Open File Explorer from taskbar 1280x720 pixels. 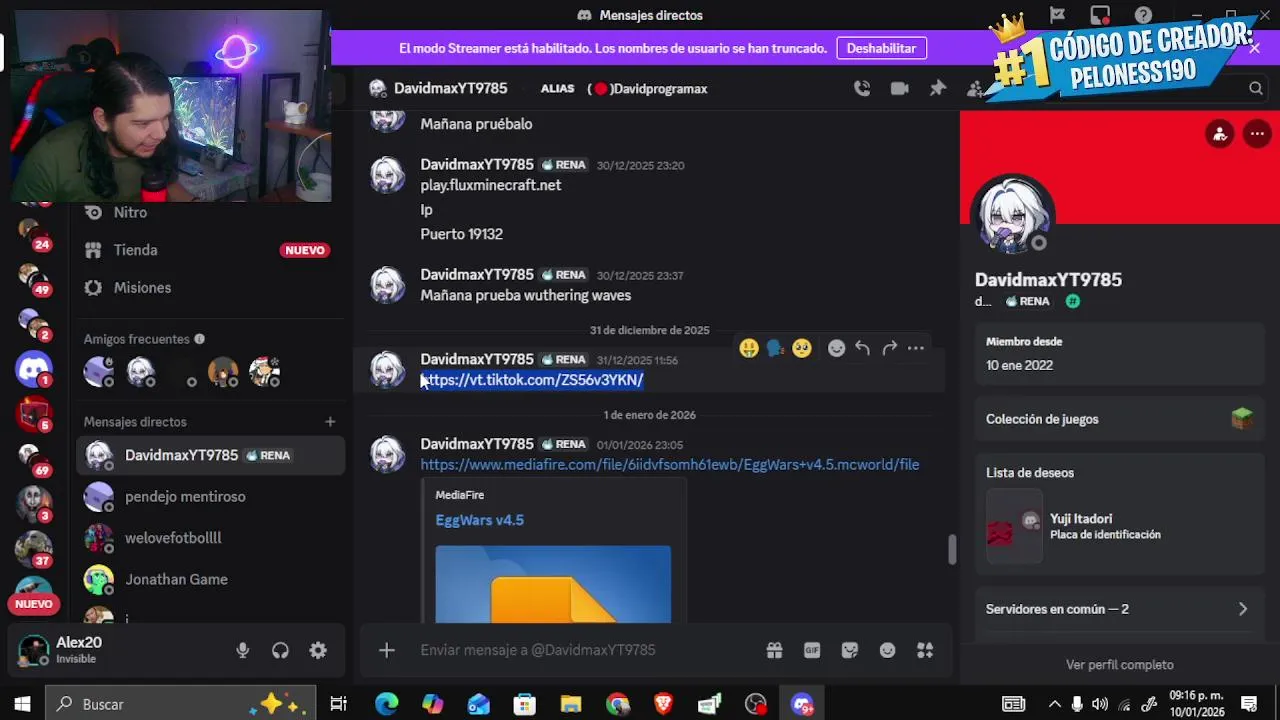(570, 704)
